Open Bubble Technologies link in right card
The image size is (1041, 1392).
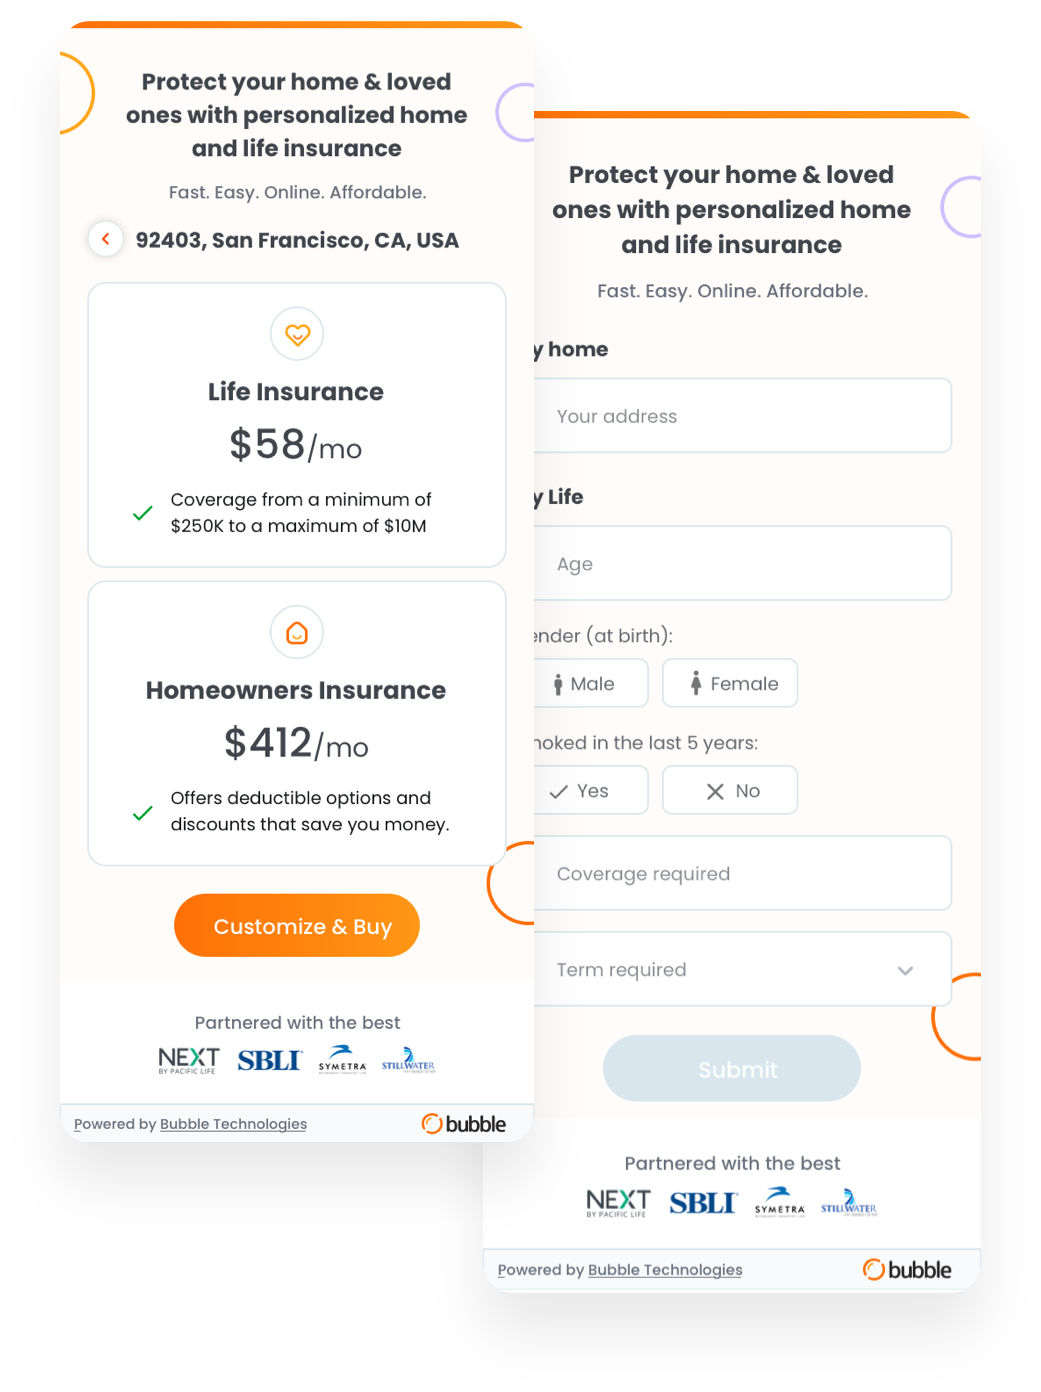coord(665,1270)
